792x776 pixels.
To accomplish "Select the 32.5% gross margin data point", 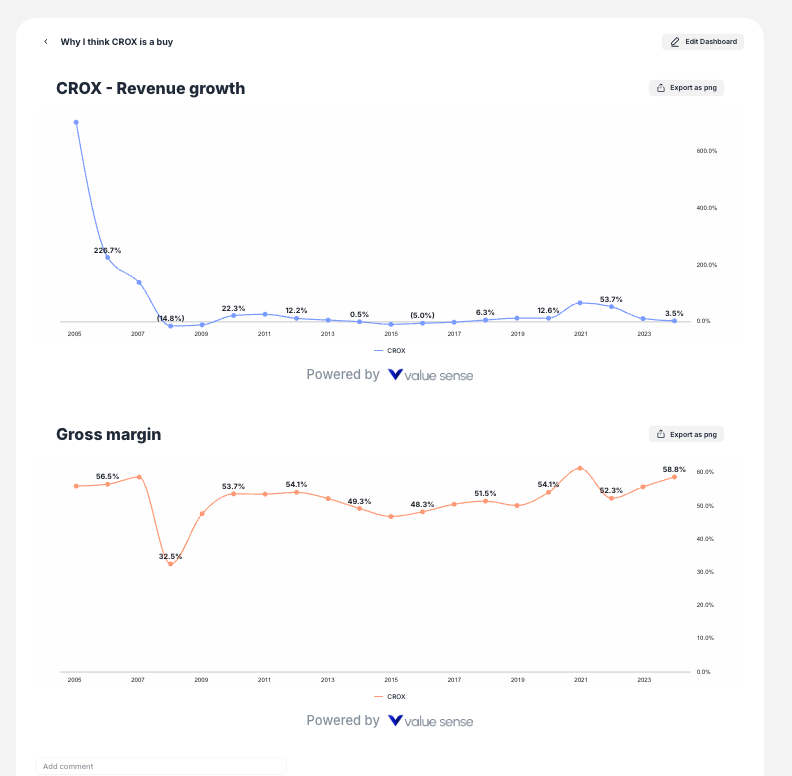I will point(171,564).
